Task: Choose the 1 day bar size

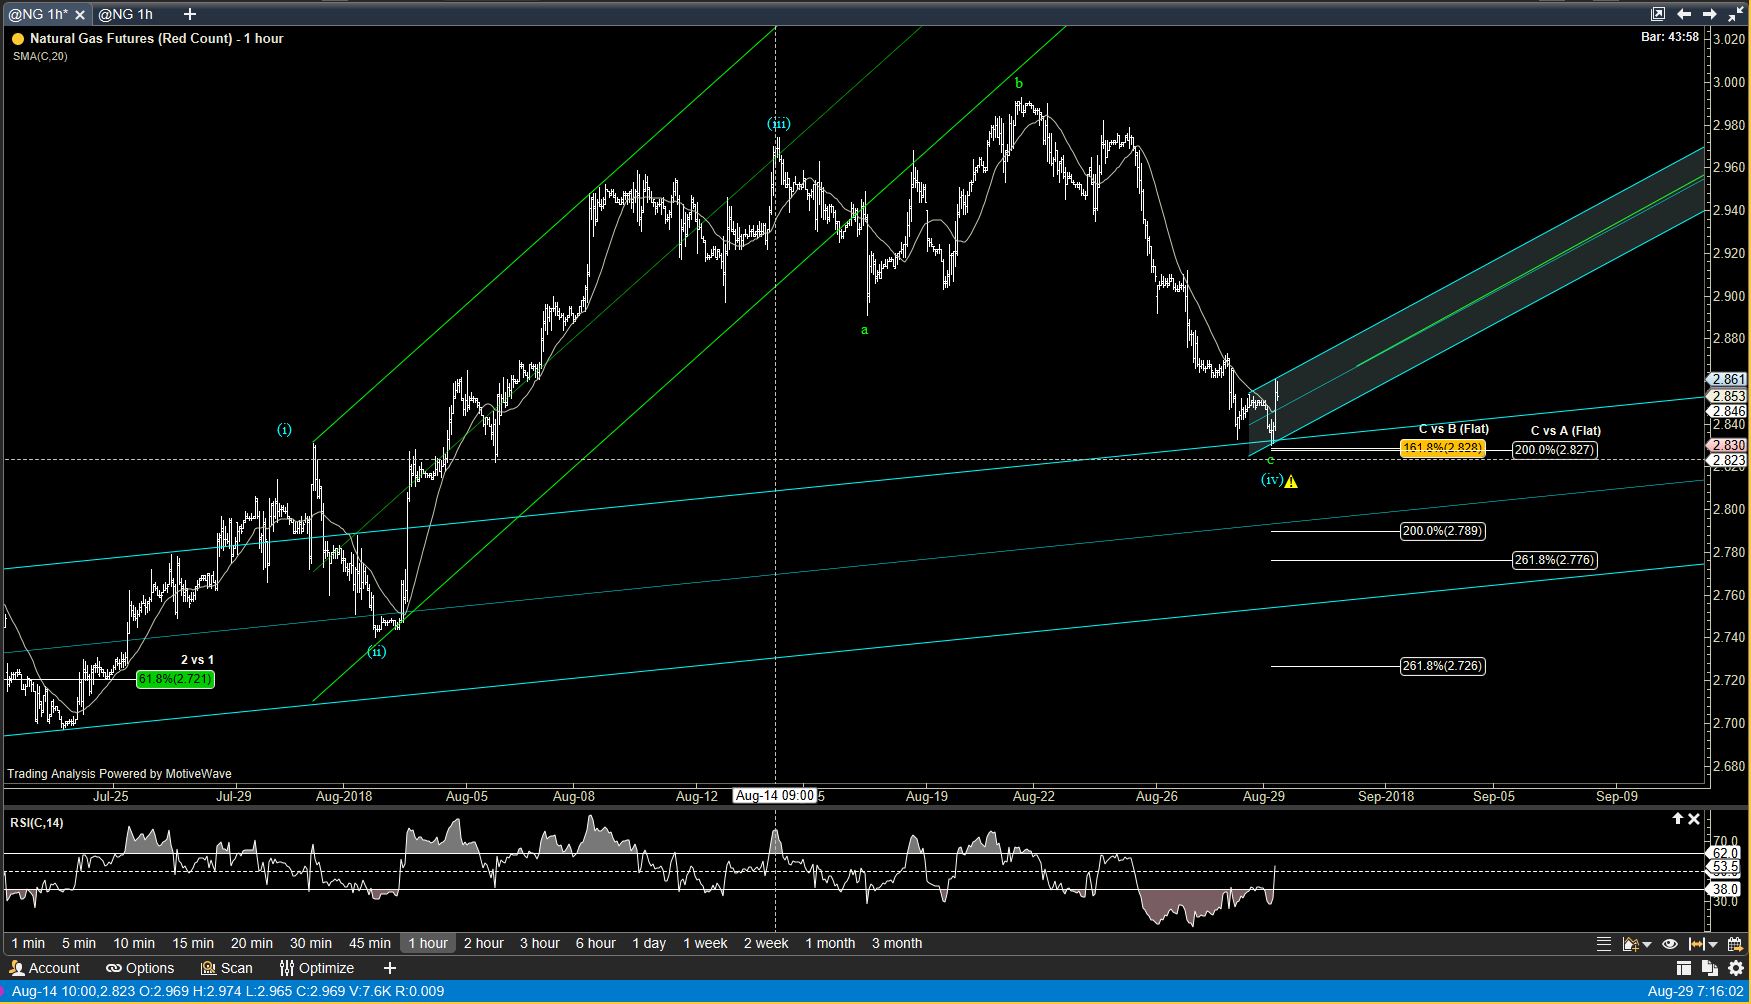Action: [x=649, y=943]
